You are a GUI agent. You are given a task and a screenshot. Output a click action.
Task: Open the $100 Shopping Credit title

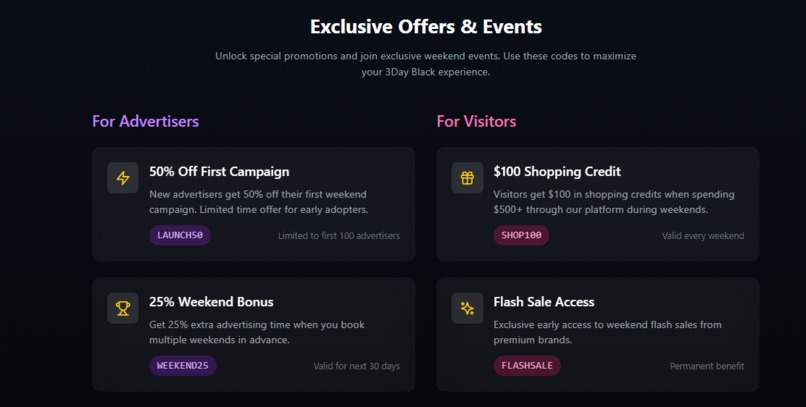pos(557,172)
